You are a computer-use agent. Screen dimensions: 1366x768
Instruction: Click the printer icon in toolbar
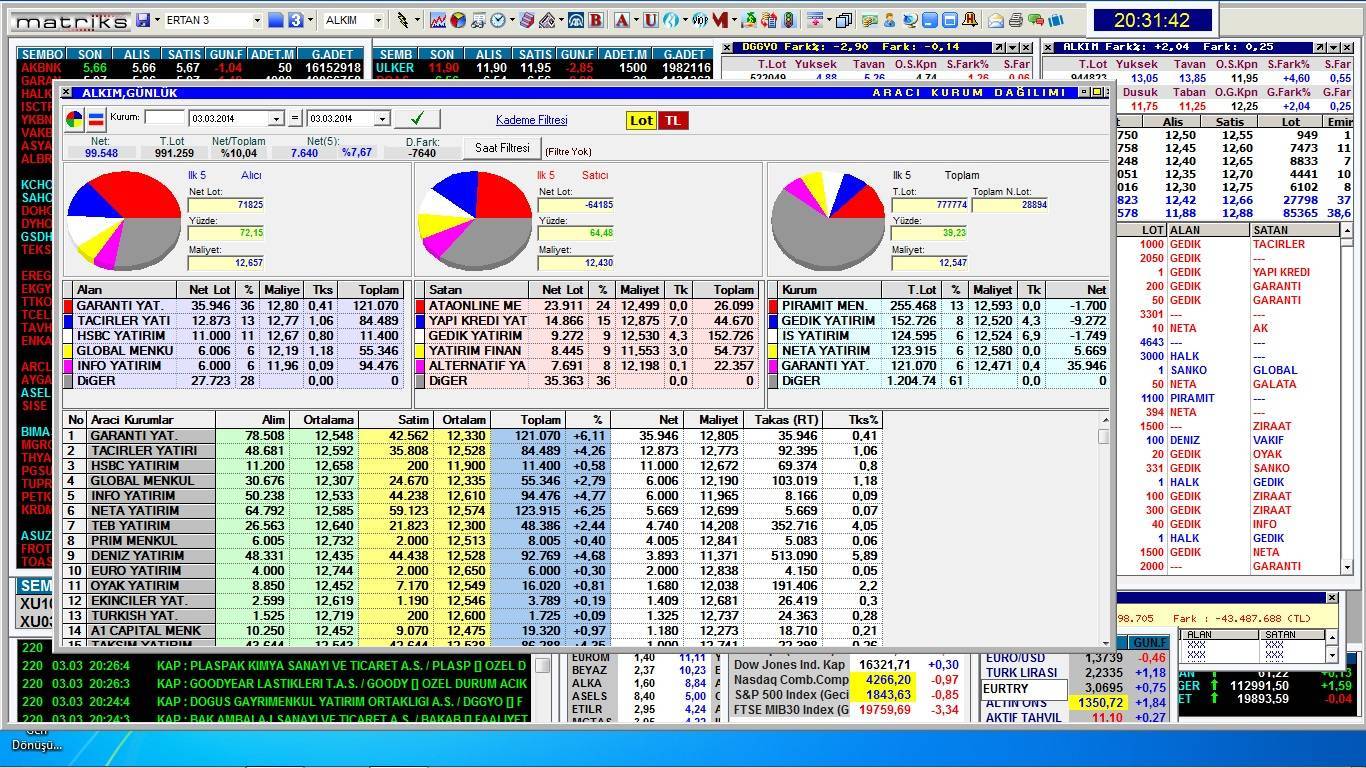tap(1015, 20)
